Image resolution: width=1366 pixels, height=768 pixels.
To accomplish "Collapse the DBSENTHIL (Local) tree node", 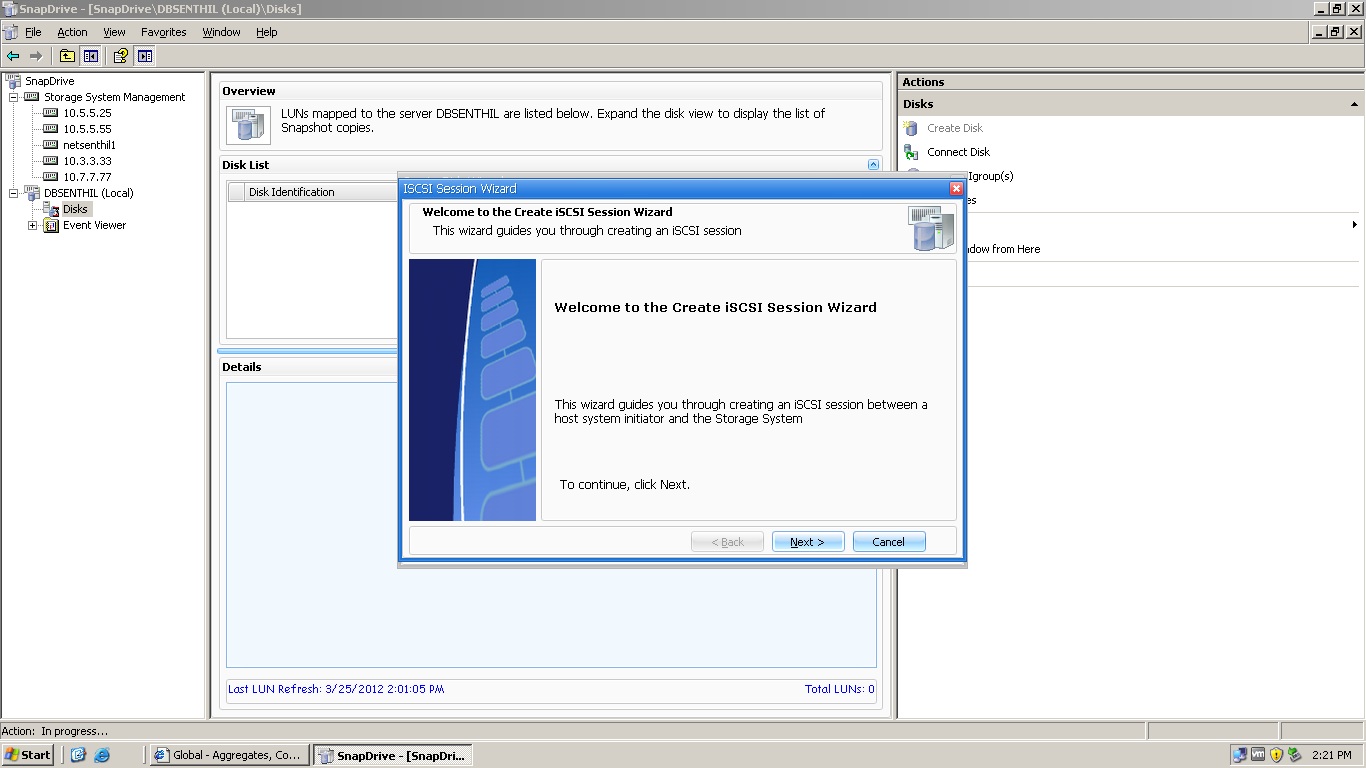I will point(14,193).
